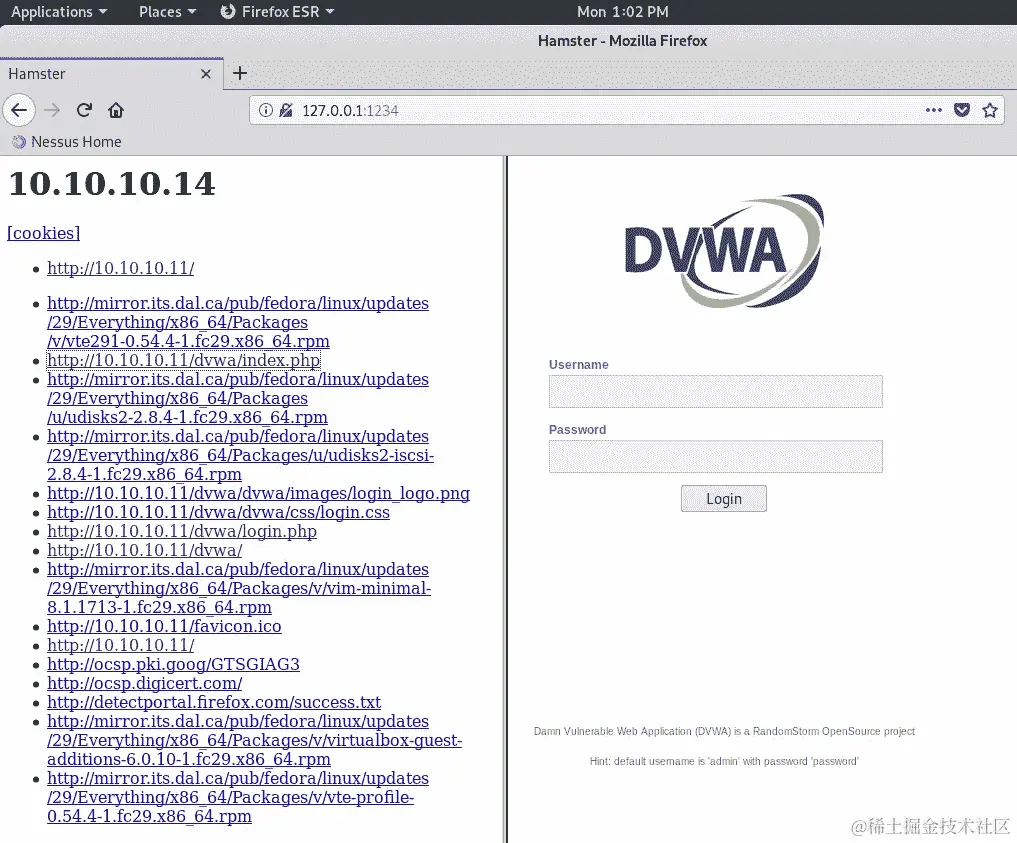
Task: Click the Username input field
Action: (x=715, y=391)
